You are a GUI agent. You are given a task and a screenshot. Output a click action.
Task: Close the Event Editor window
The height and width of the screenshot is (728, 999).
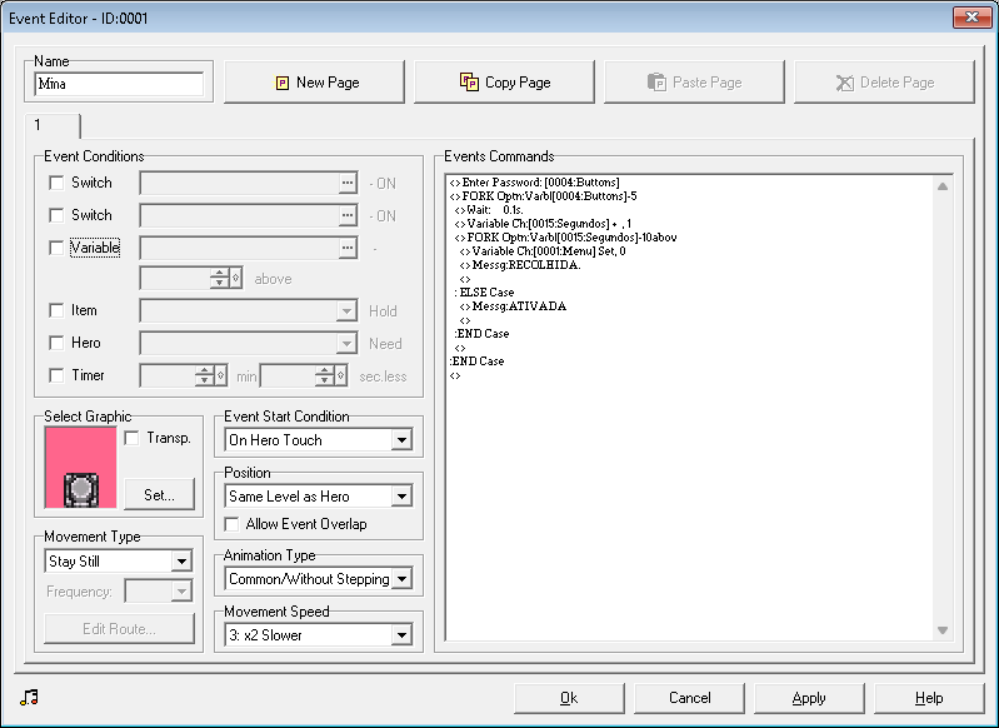click(972, 17)
